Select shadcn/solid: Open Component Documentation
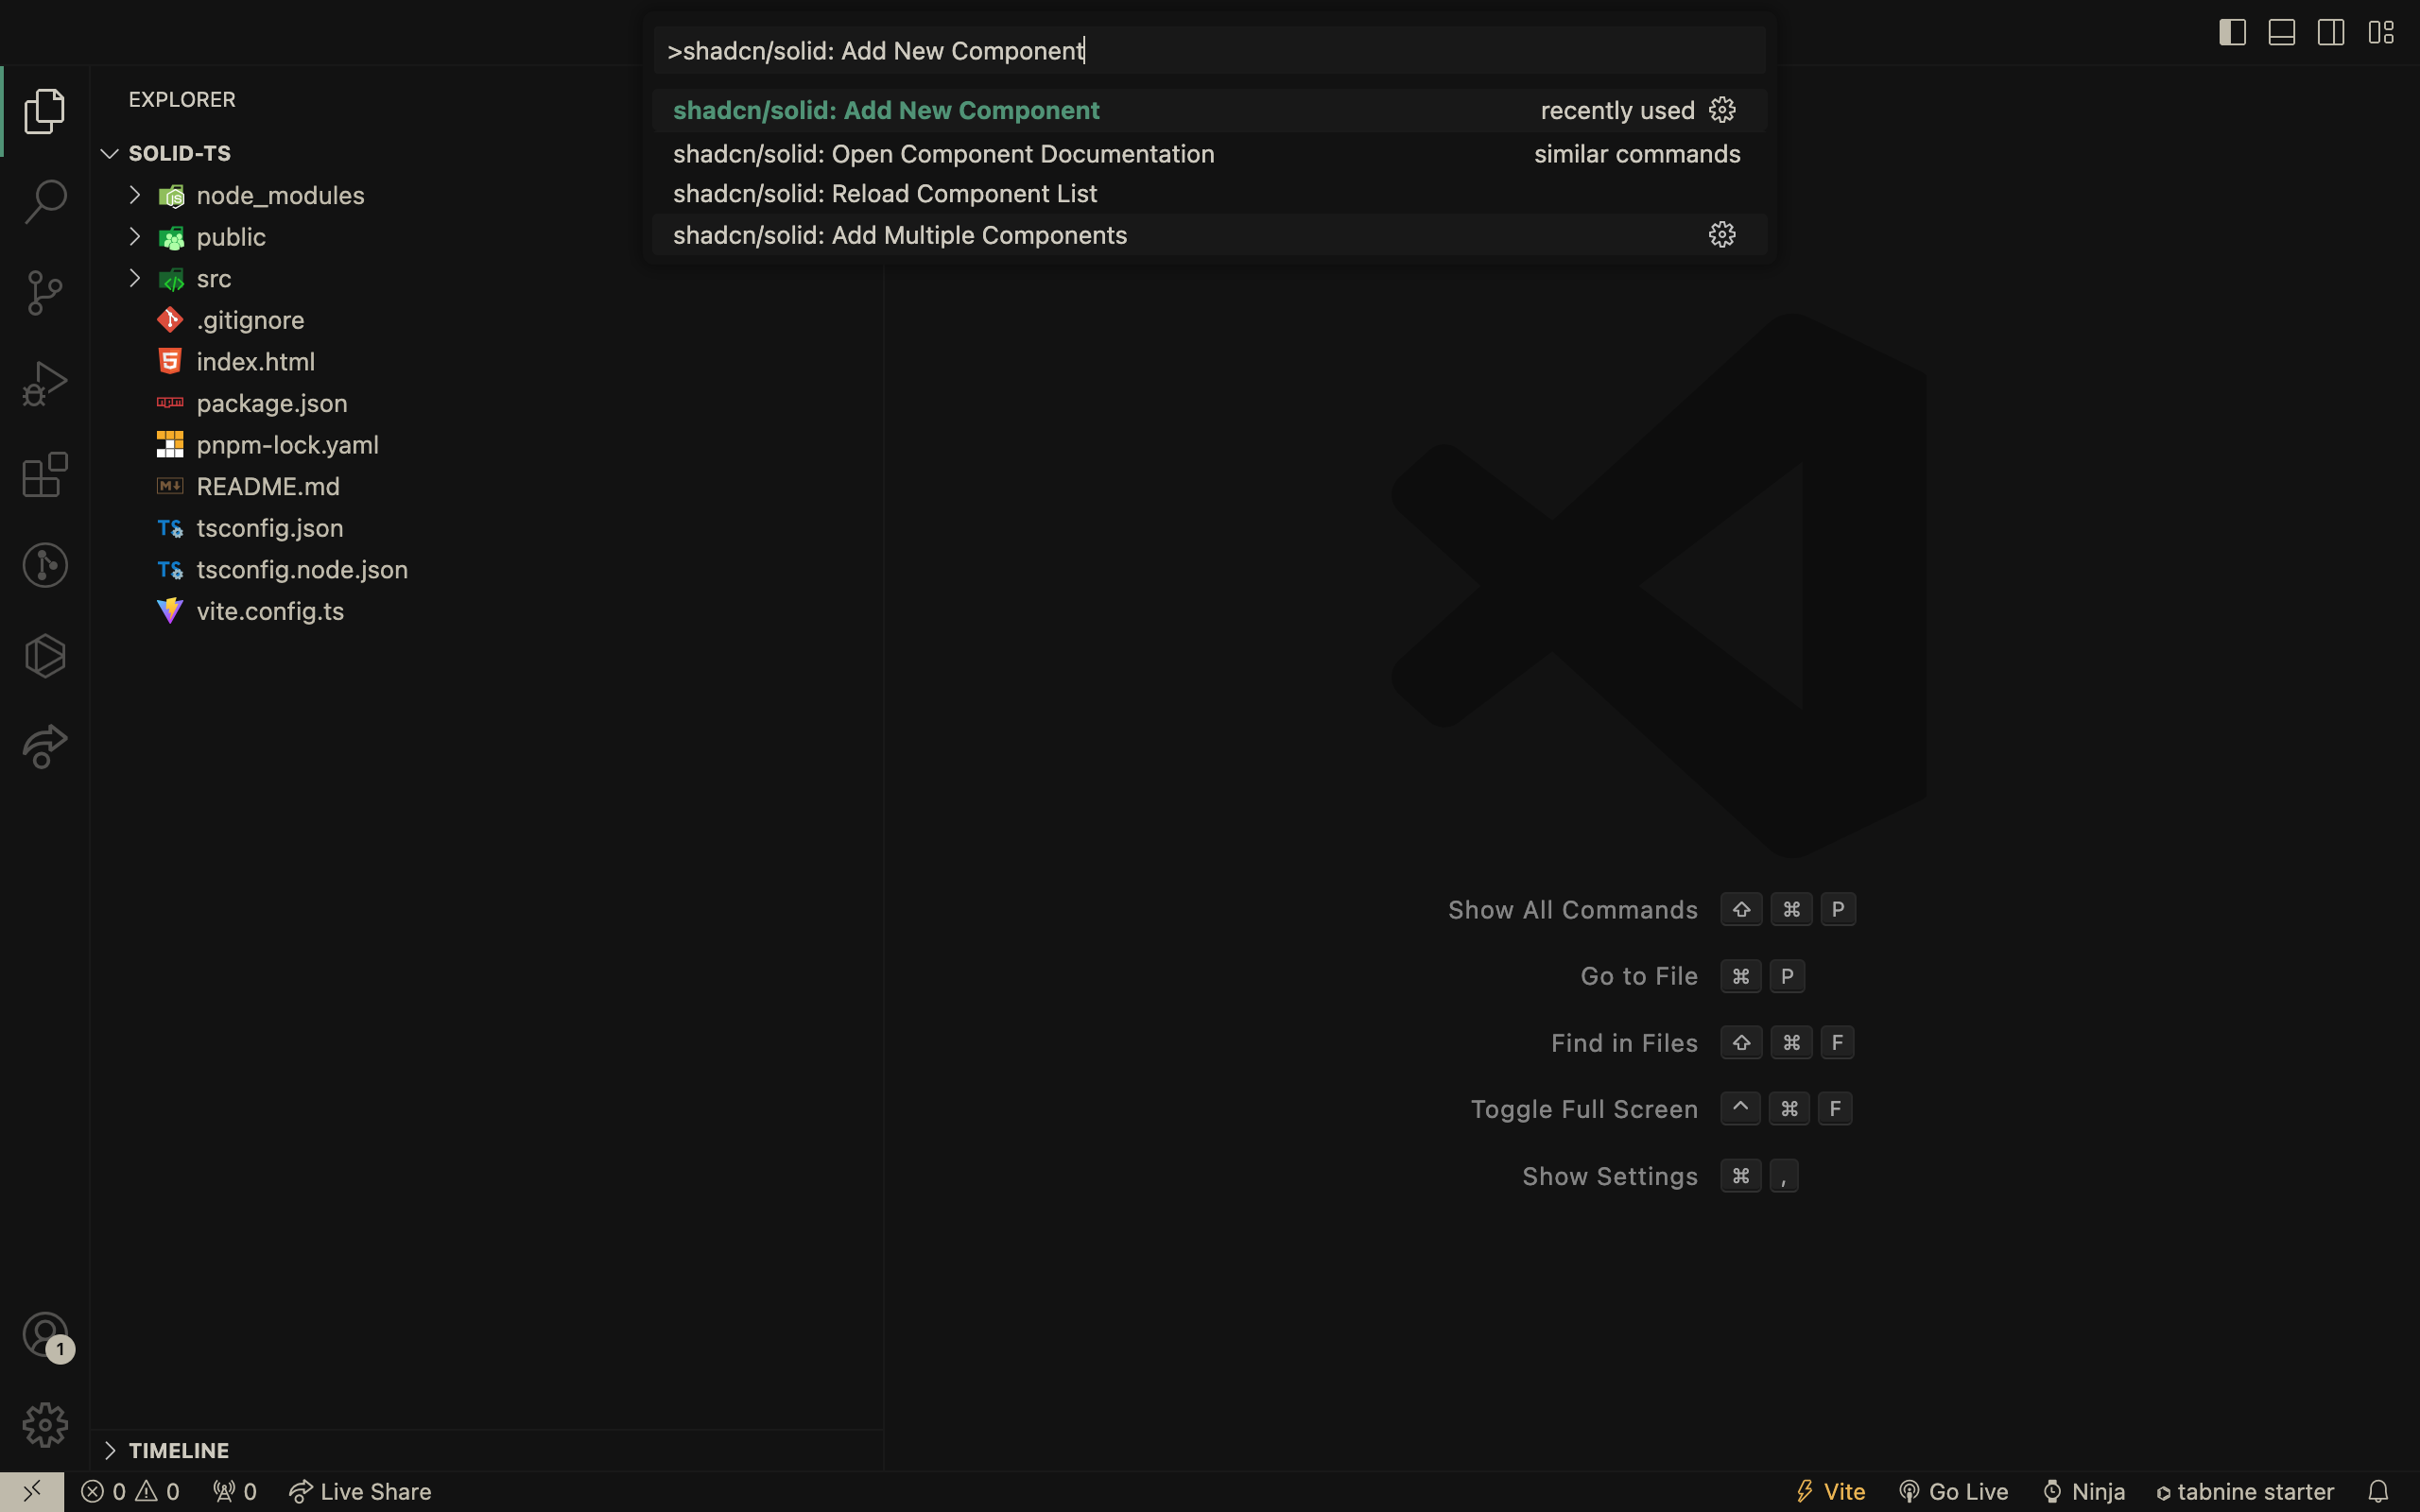This screenshot has height=1512, width=2420. (942, 153)
